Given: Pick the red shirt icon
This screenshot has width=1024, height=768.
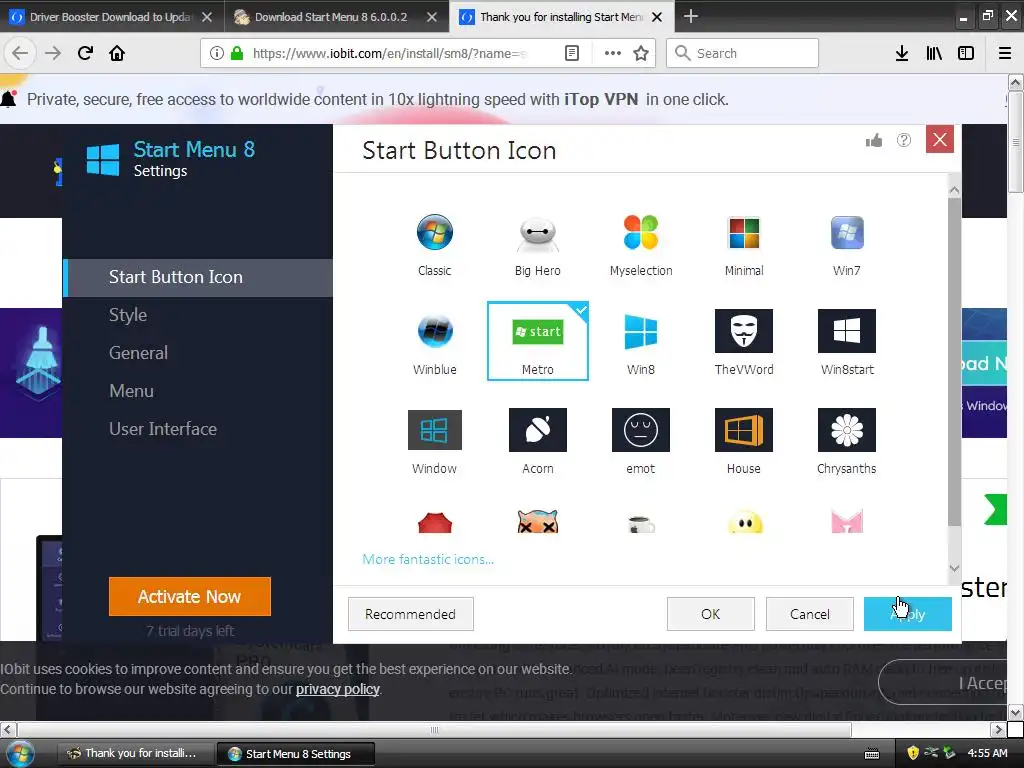Looking at the screenshot, I should pyautogui.click(x=434, y=522).
